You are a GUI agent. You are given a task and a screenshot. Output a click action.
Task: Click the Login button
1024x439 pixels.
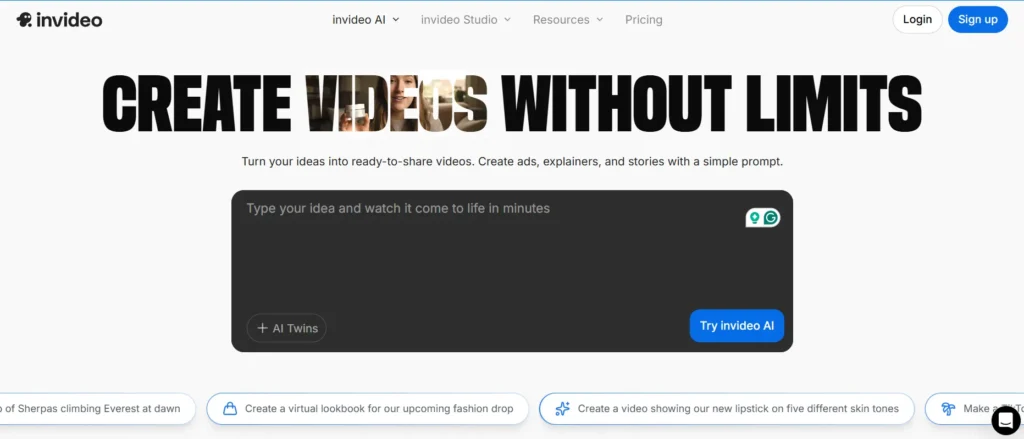[916, 19]
